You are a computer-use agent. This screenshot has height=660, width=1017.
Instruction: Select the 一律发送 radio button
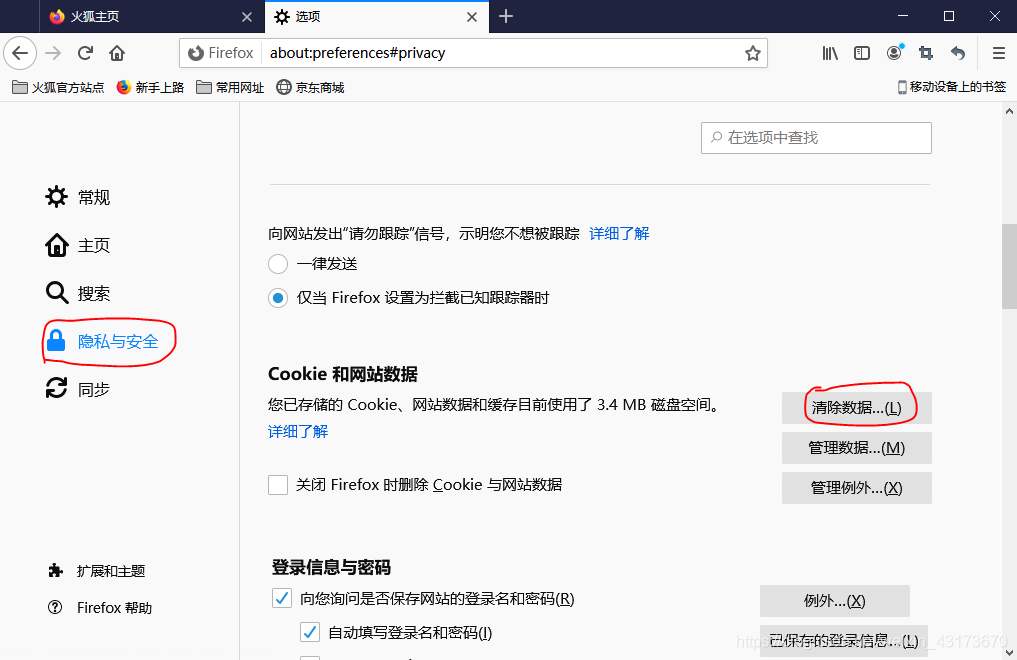point(278,264)
